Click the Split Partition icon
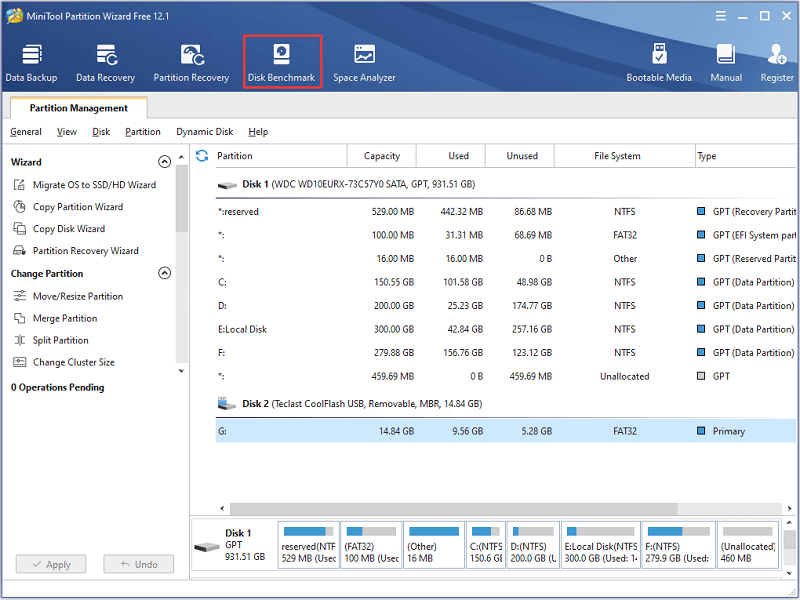 click(19, 340)
